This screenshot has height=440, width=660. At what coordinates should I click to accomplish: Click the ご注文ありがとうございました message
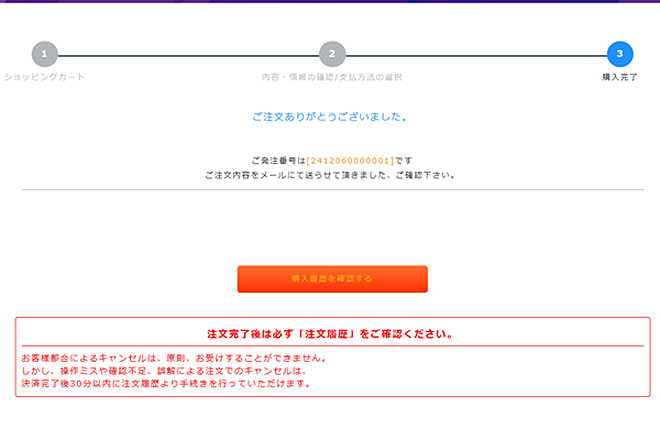(x=330, y=117)
